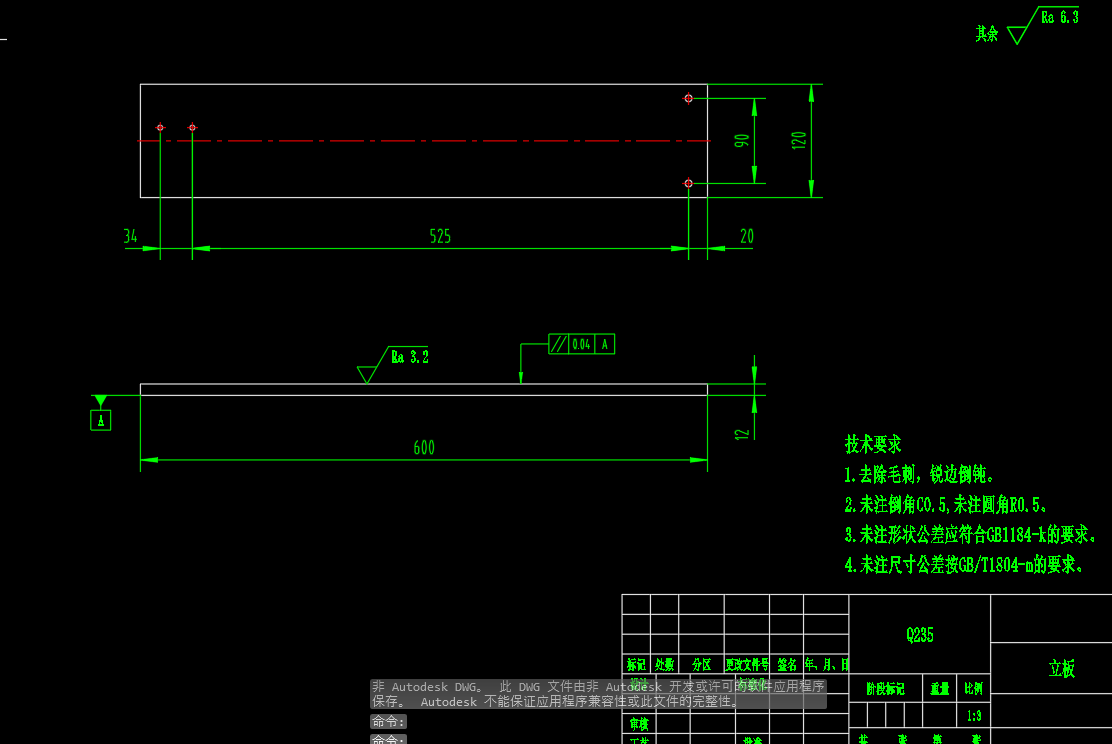
Task: Select the 年、月、日 column header
Action: click(x=826, y=665)
